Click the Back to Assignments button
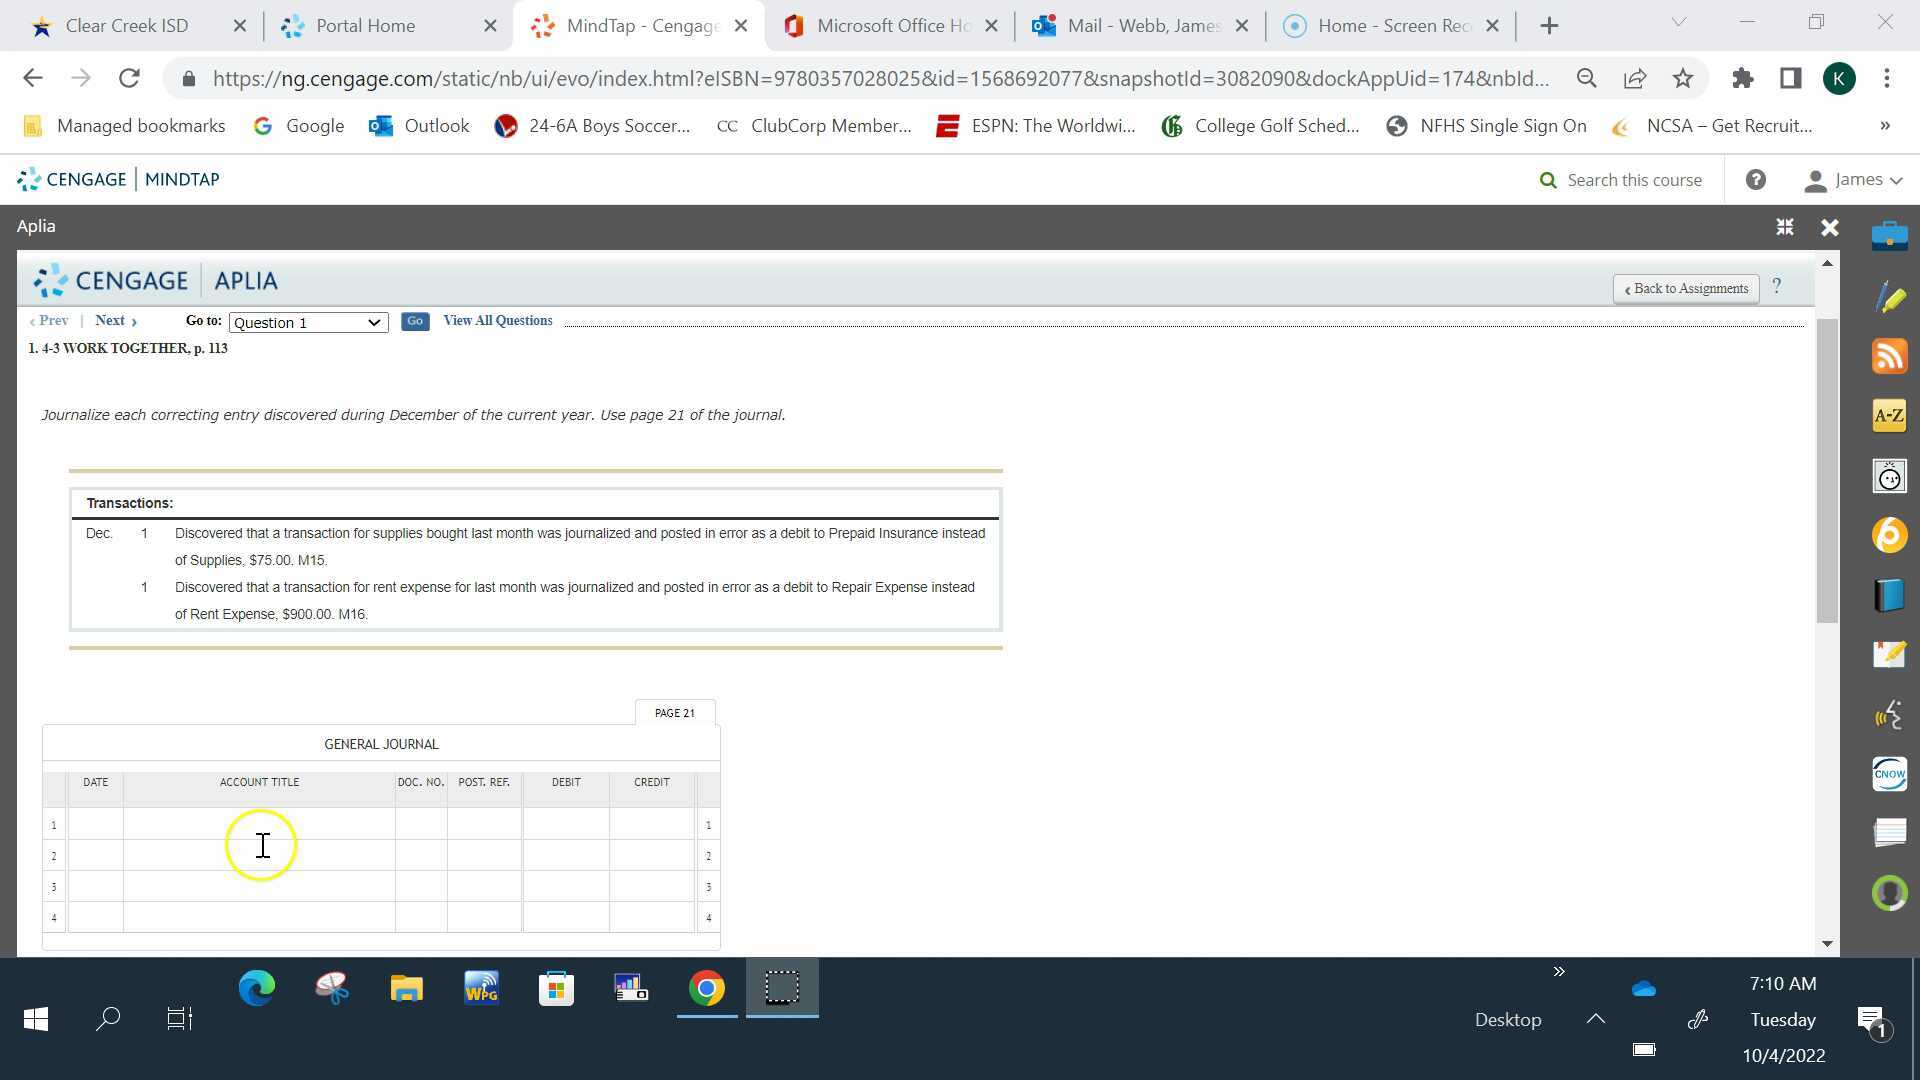 [x=1686, y=289]
